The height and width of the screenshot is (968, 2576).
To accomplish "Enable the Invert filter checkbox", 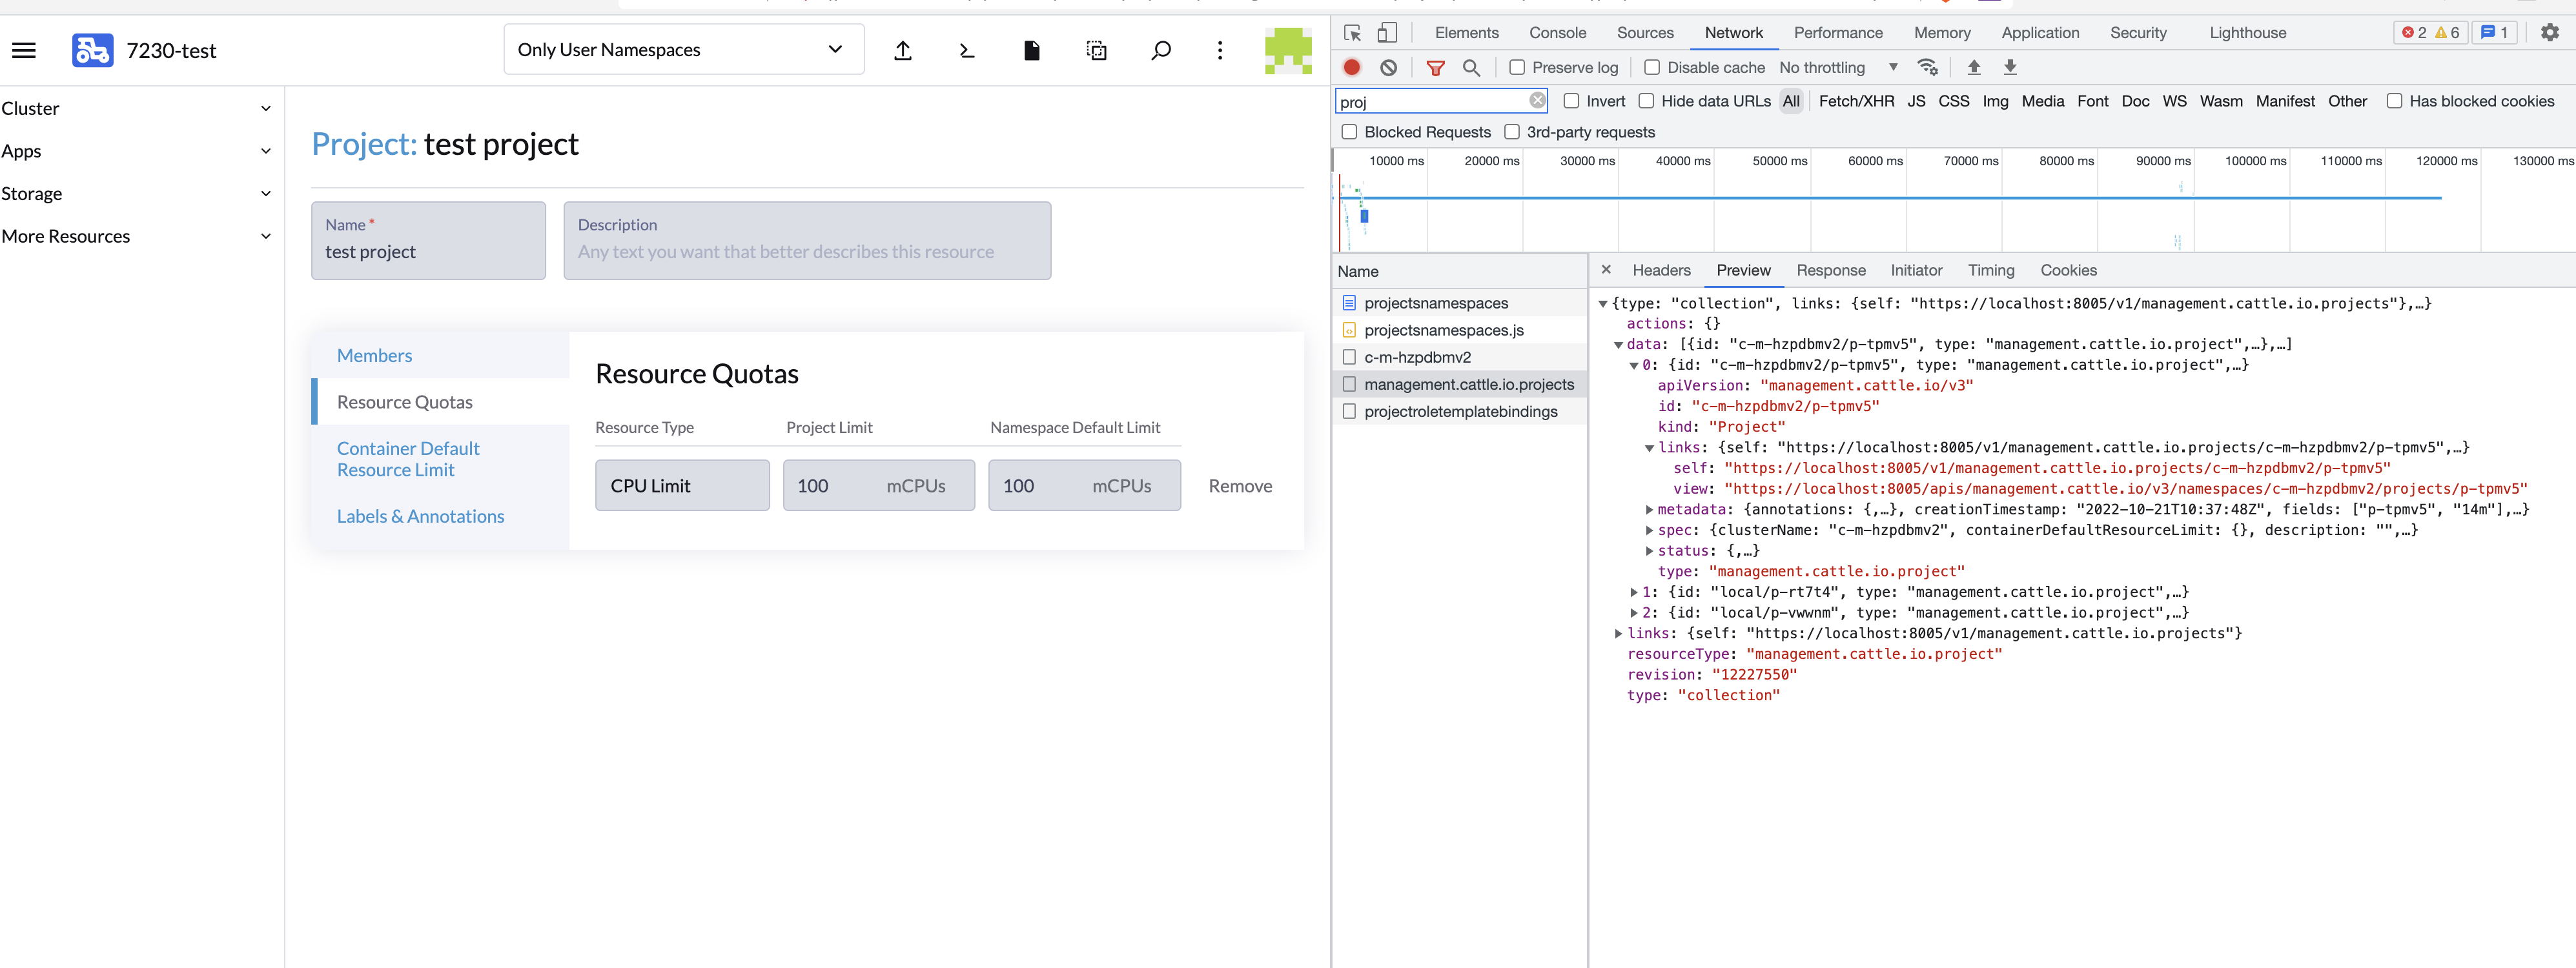I will coord(1573,101).
